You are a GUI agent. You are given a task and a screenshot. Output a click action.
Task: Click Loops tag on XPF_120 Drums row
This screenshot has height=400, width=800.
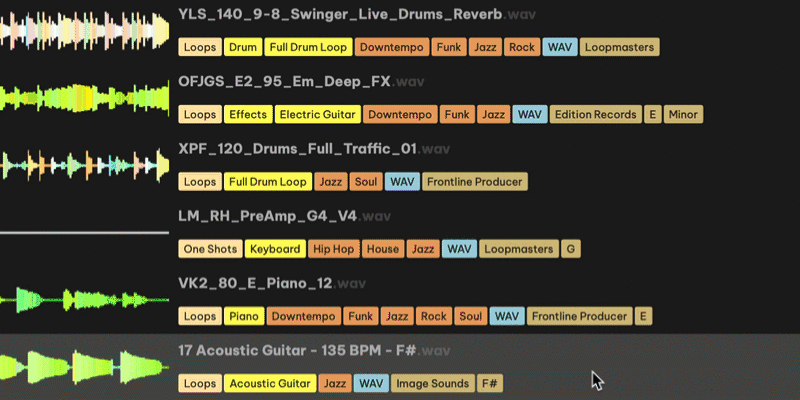(200, 182)
